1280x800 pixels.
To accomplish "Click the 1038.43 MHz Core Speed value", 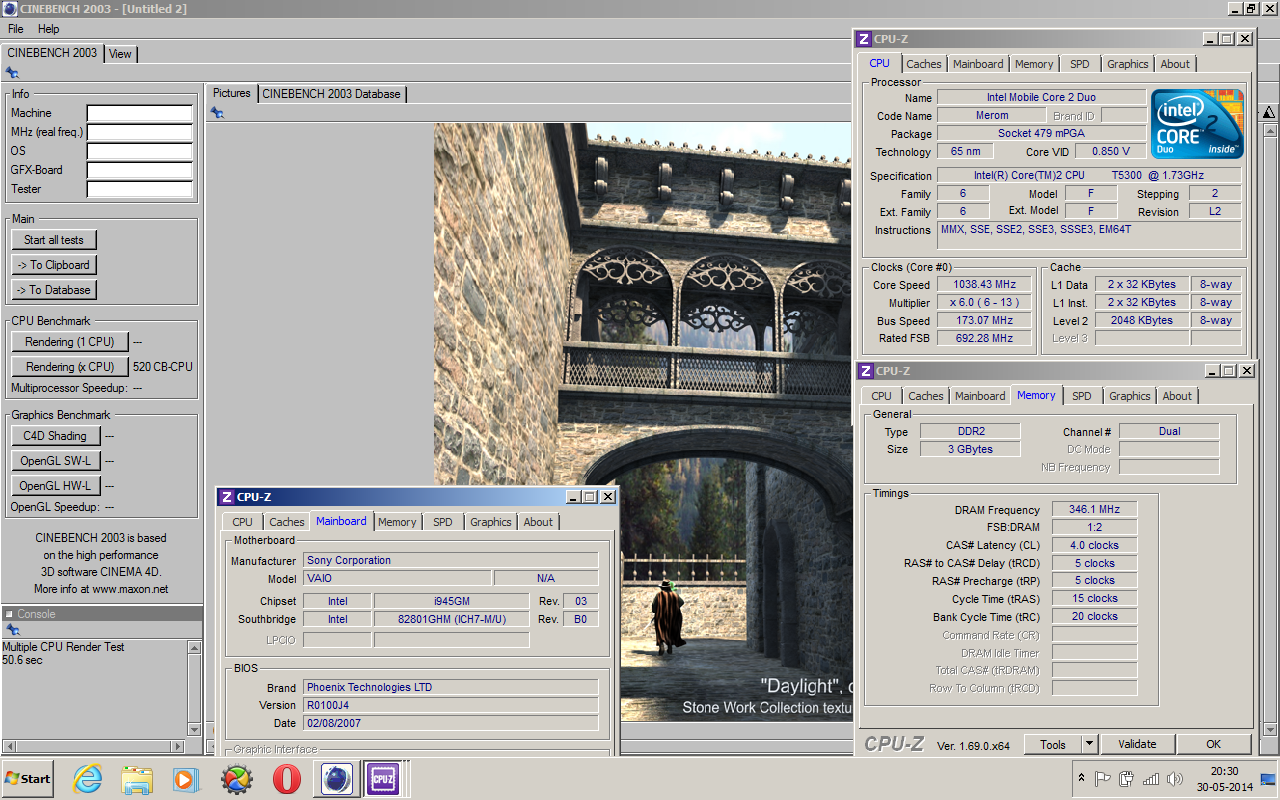I will [984, 285].
